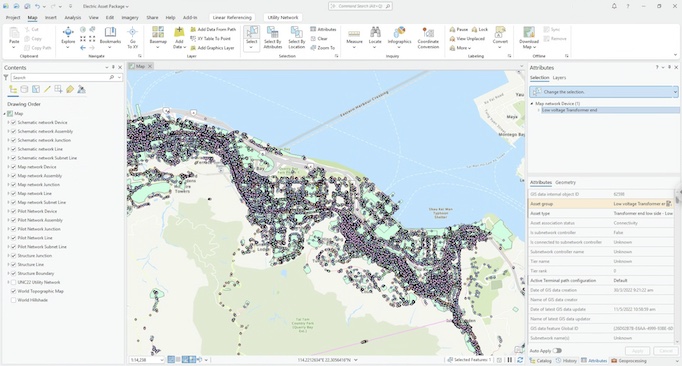
Task: Open the Insert ribbon tab
Action: click(50, 17)
